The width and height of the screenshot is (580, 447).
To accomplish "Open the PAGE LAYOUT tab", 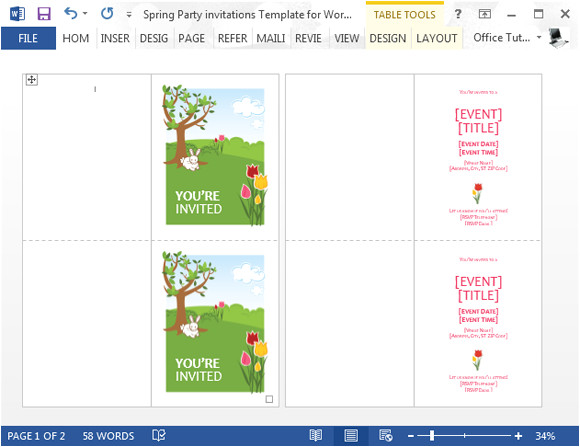I will click(x=192, y=38).
